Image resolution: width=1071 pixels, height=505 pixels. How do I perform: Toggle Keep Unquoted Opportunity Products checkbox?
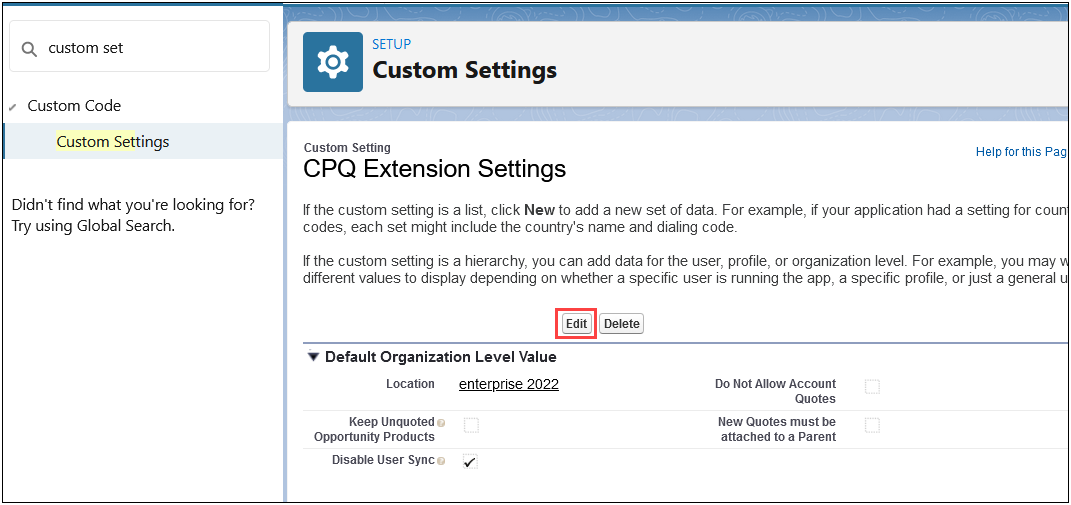(x=471, y=425)
